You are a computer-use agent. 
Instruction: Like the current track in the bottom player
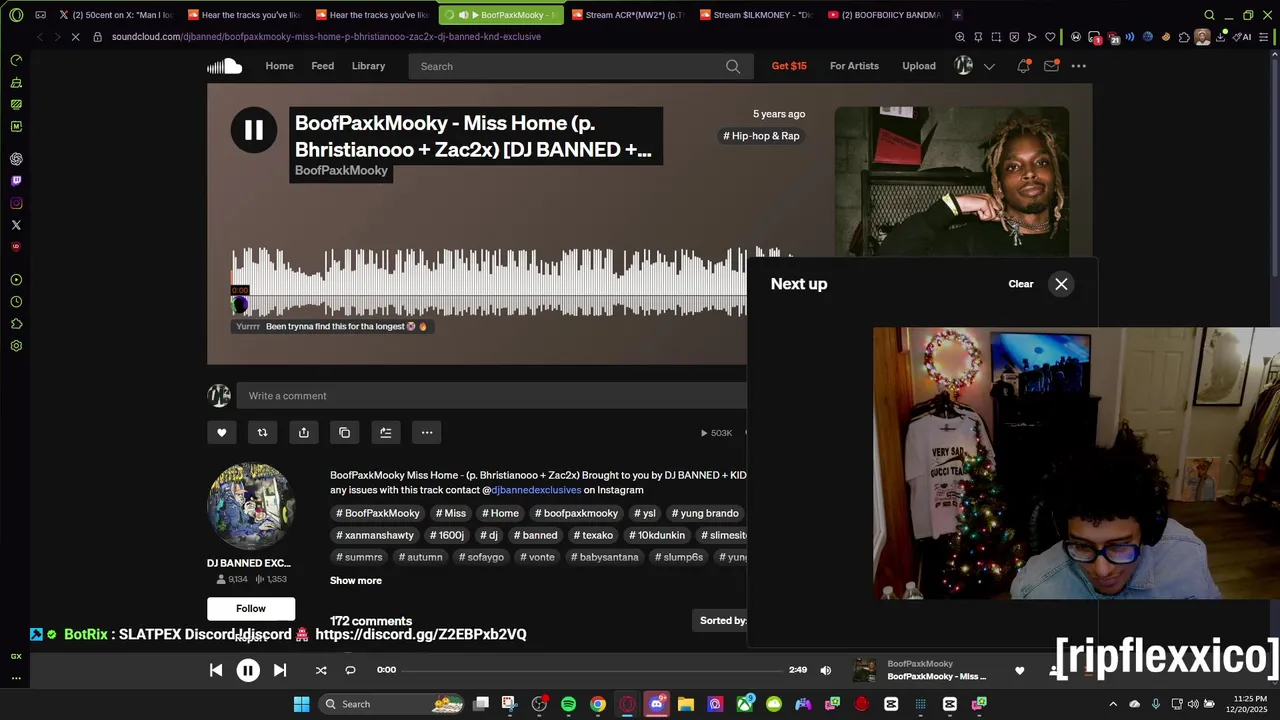point(1019,670)
